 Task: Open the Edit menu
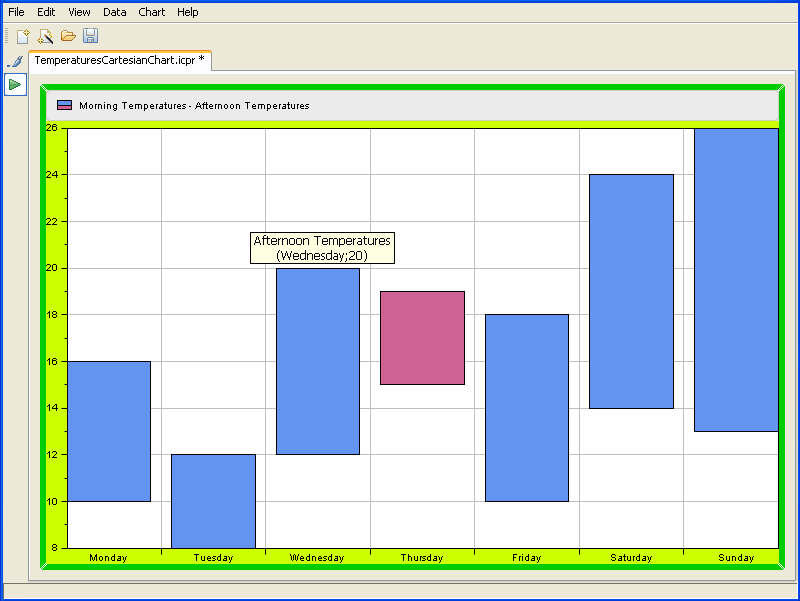46,12
